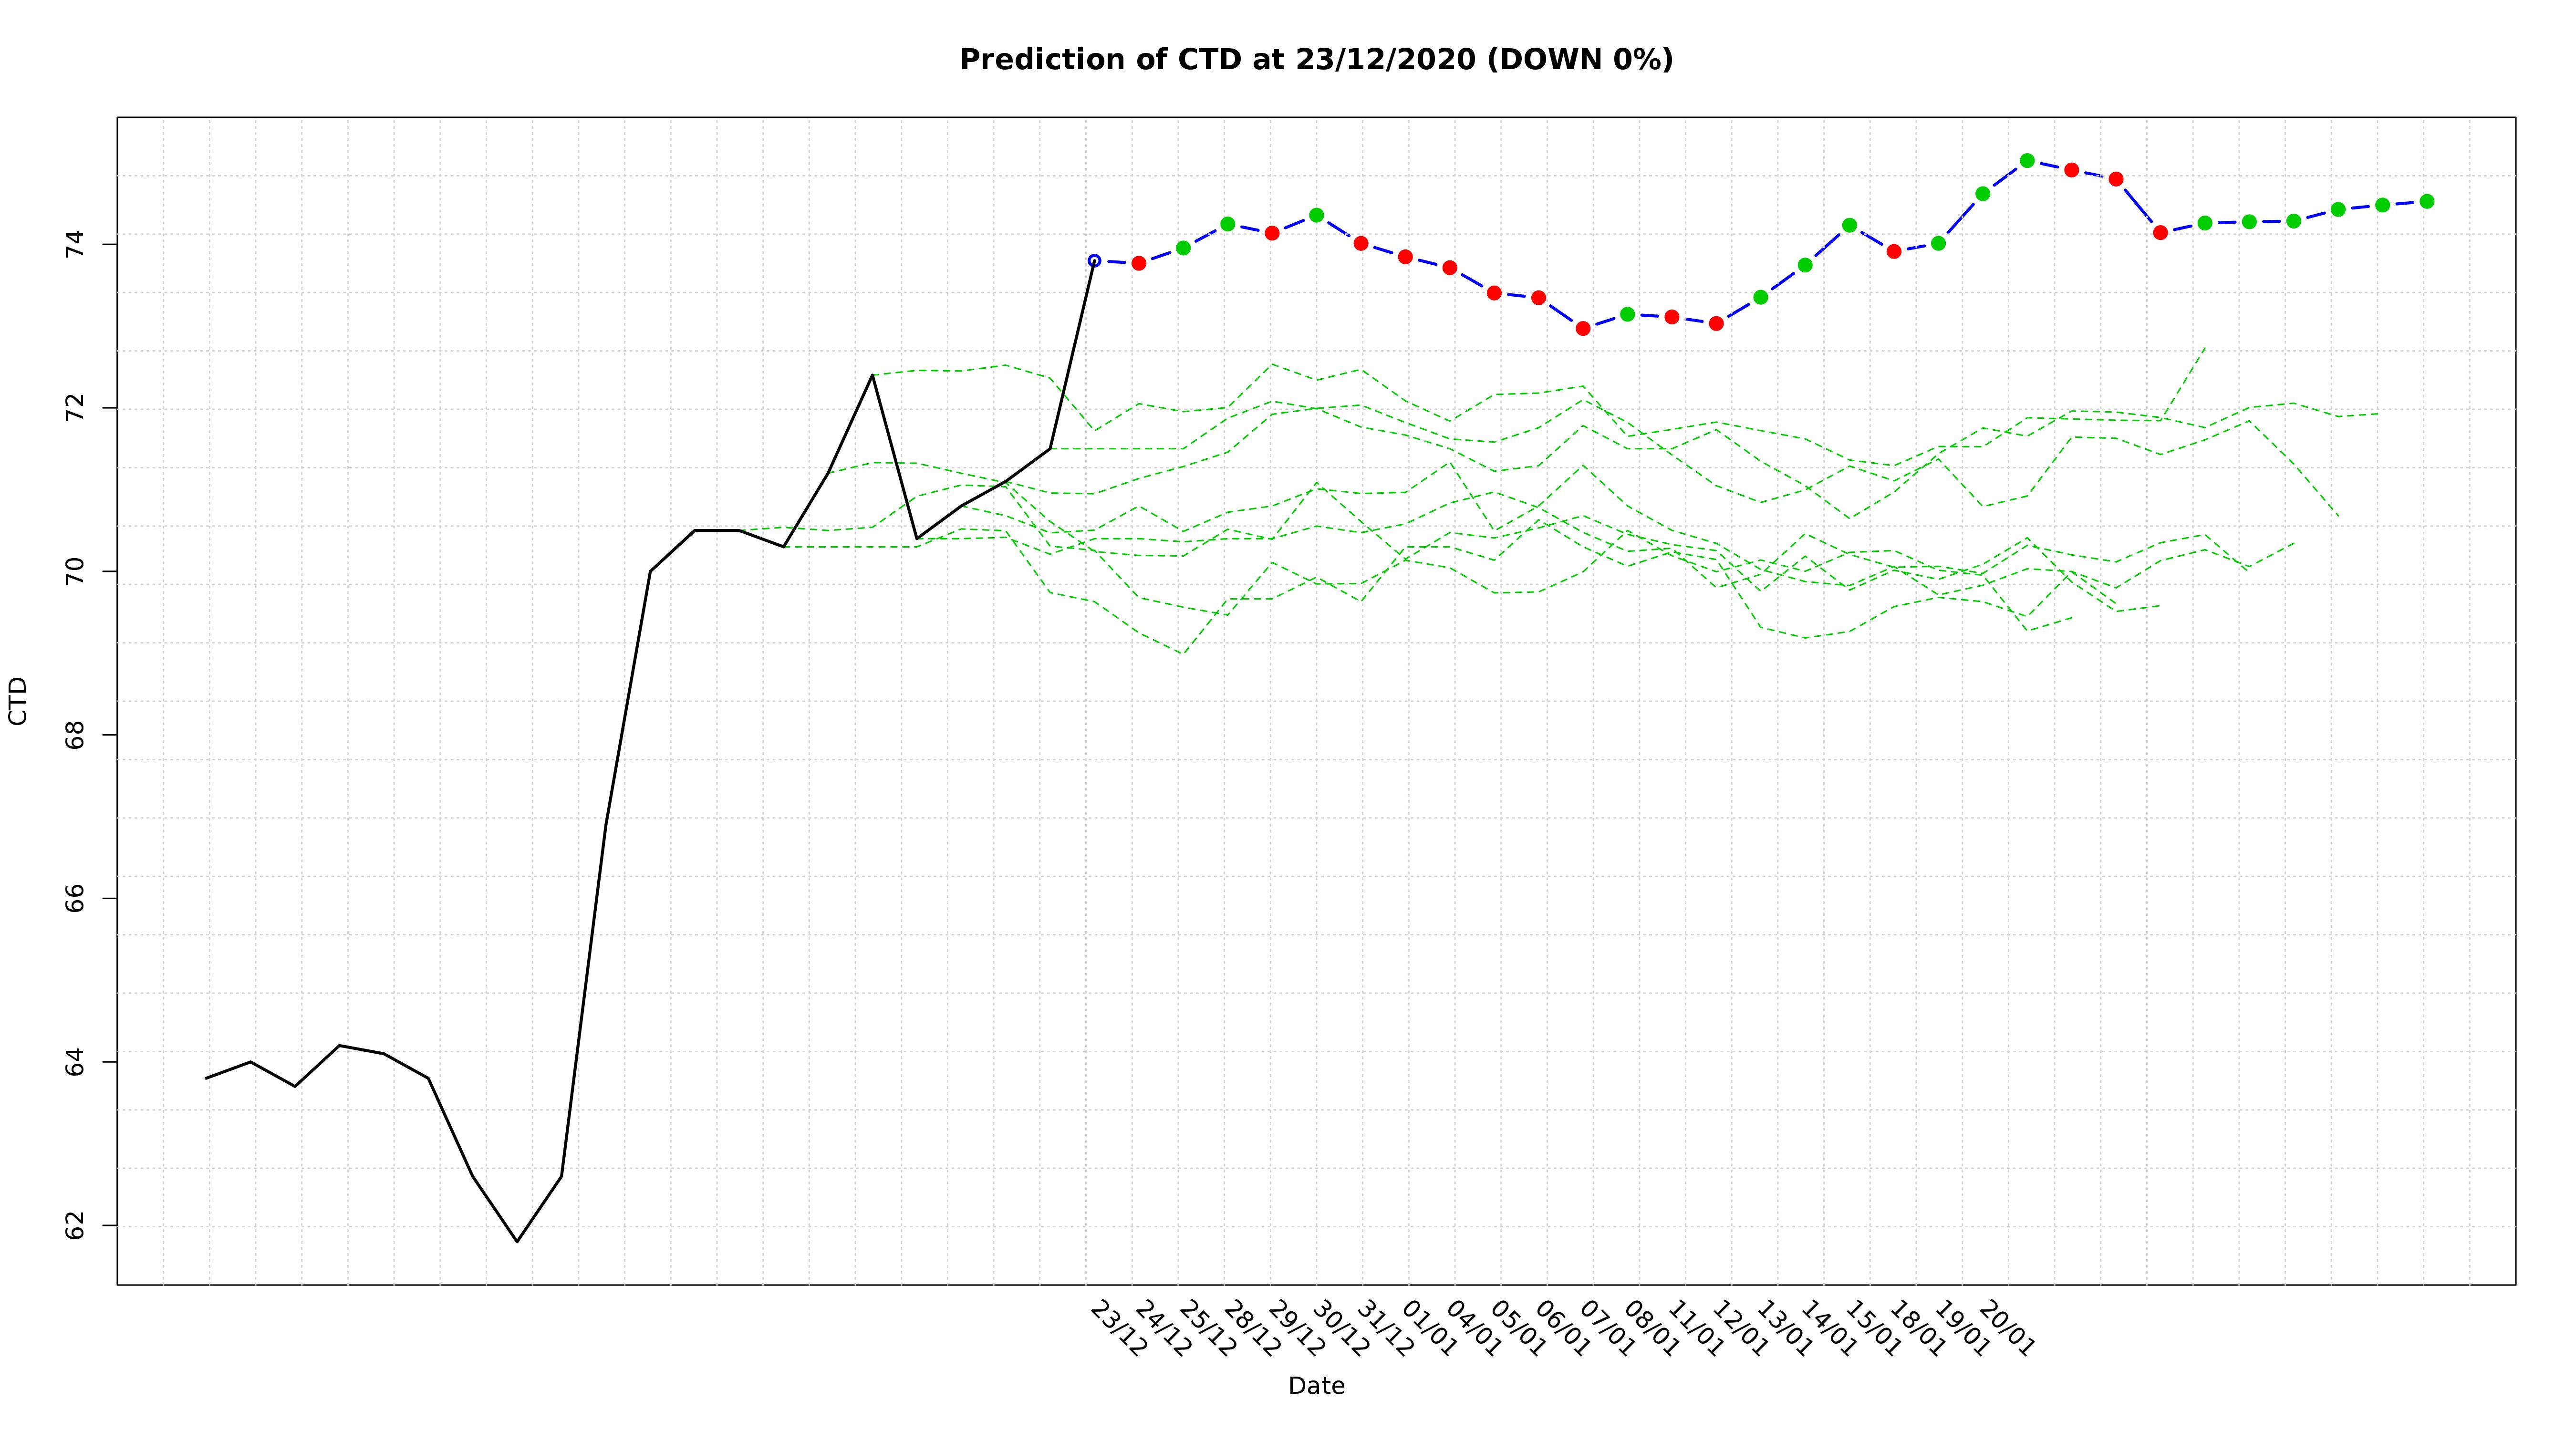This screenshot has height=1431, width=2576.
Task: Click the open blue circle at 23/12
Action: 1094,261
